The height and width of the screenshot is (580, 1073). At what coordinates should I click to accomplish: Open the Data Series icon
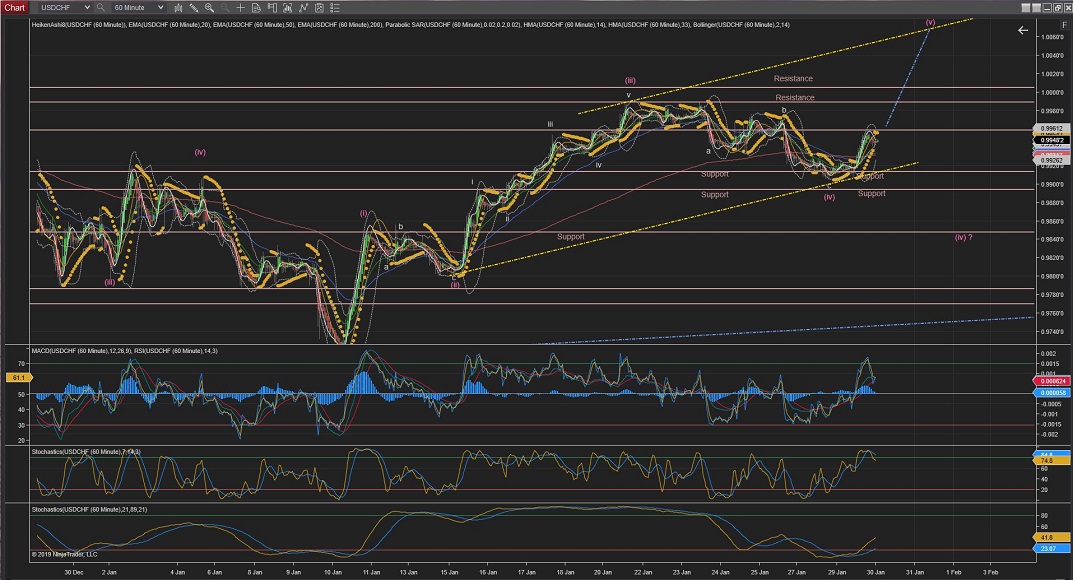tap(256, 7)
